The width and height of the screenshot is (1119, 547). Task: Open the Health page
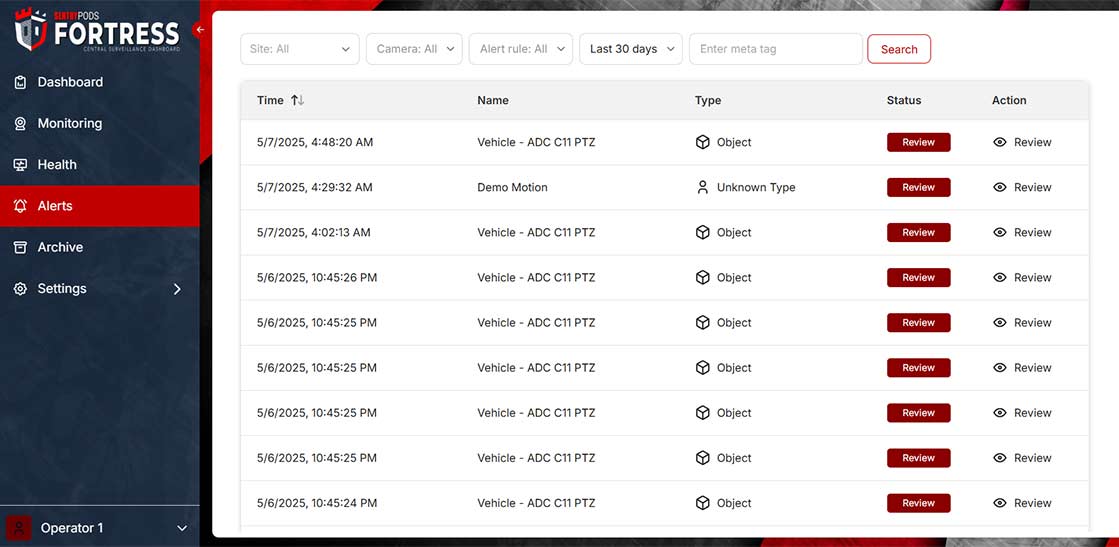[x=100, y=165]
